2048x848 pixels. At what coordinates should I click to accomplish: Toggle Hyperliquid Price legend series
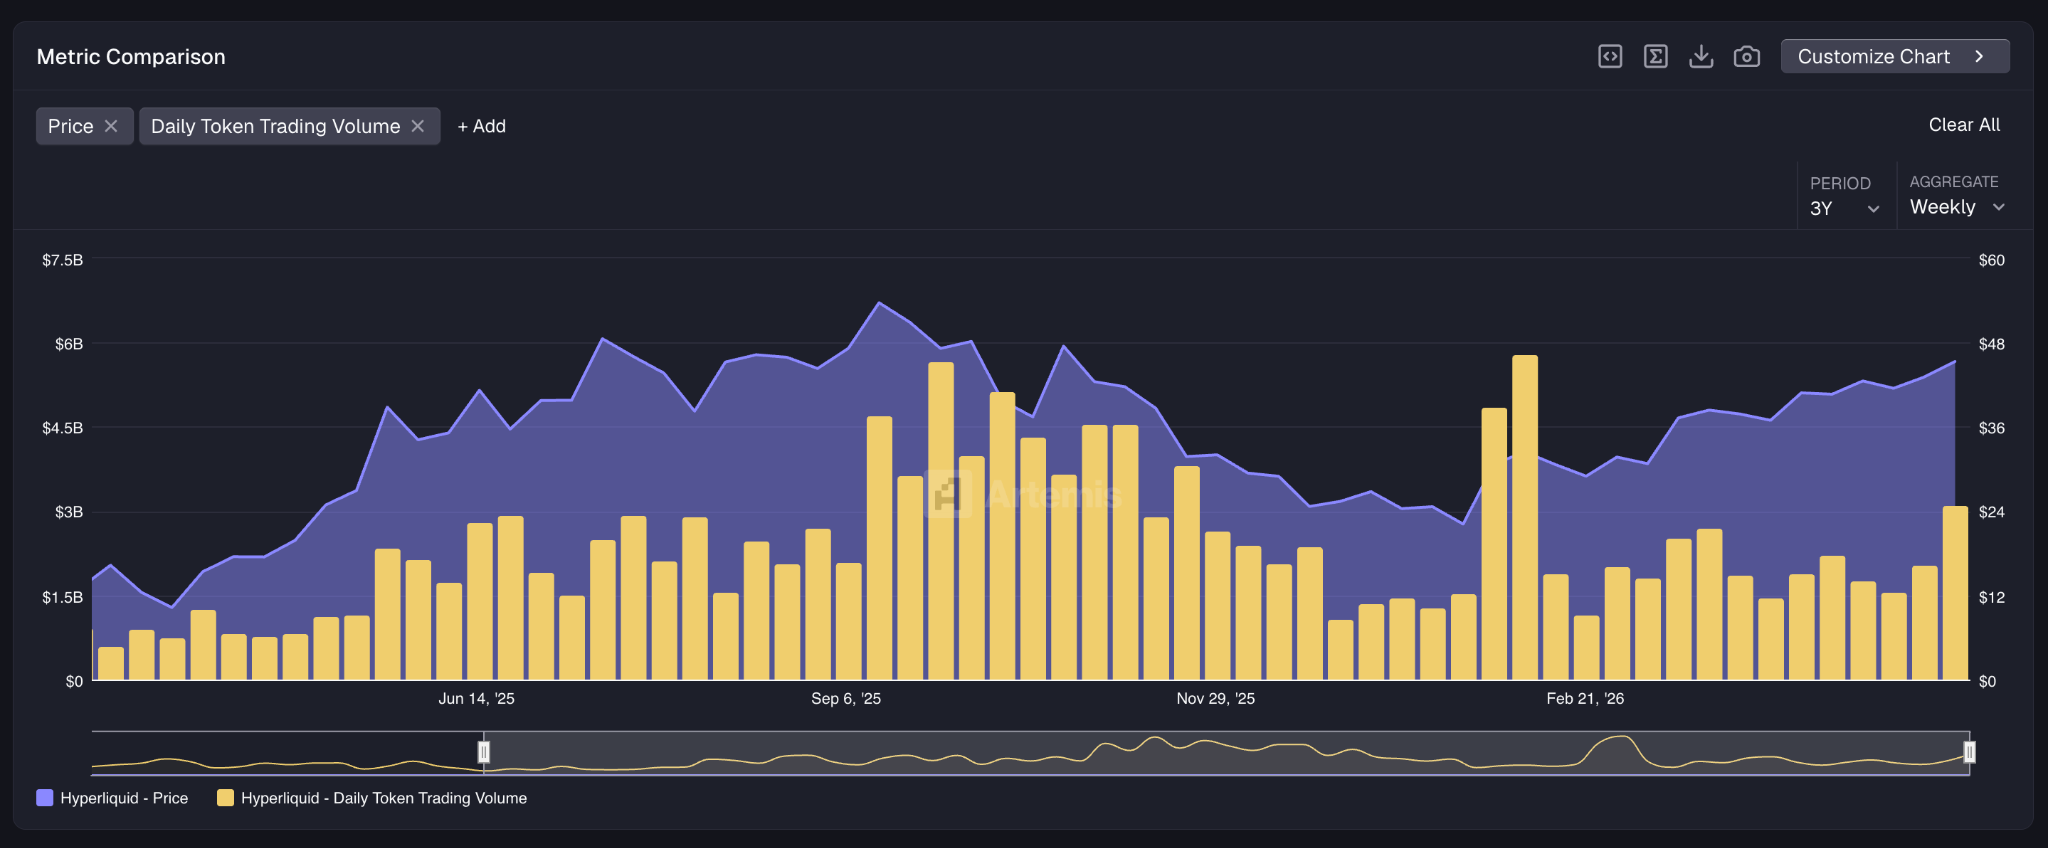(112, 798)
